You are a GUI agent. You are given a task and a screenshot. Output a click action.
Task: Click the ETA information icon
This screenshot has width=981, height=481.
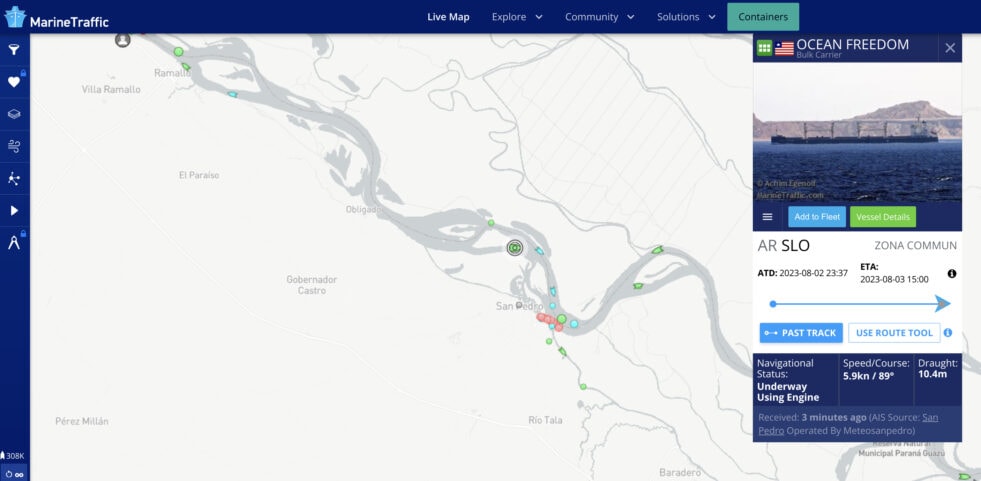pyautogui.click(x=952, y=273)
